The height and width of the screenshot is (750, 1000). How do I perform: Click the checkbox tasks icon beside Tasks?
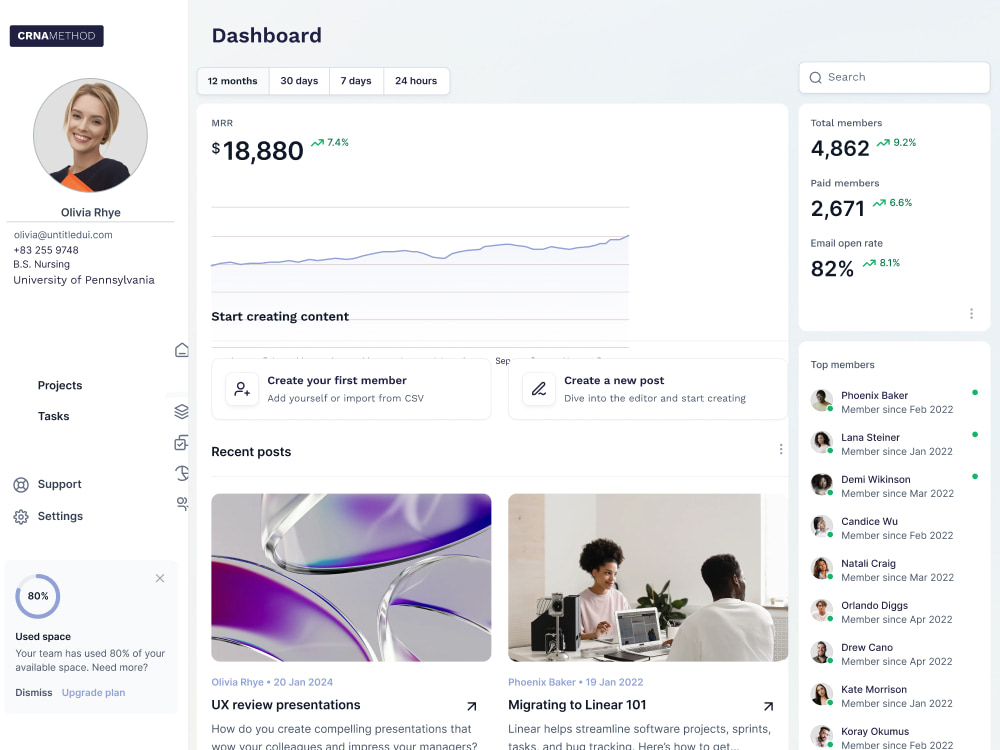[x=182, y=443]
